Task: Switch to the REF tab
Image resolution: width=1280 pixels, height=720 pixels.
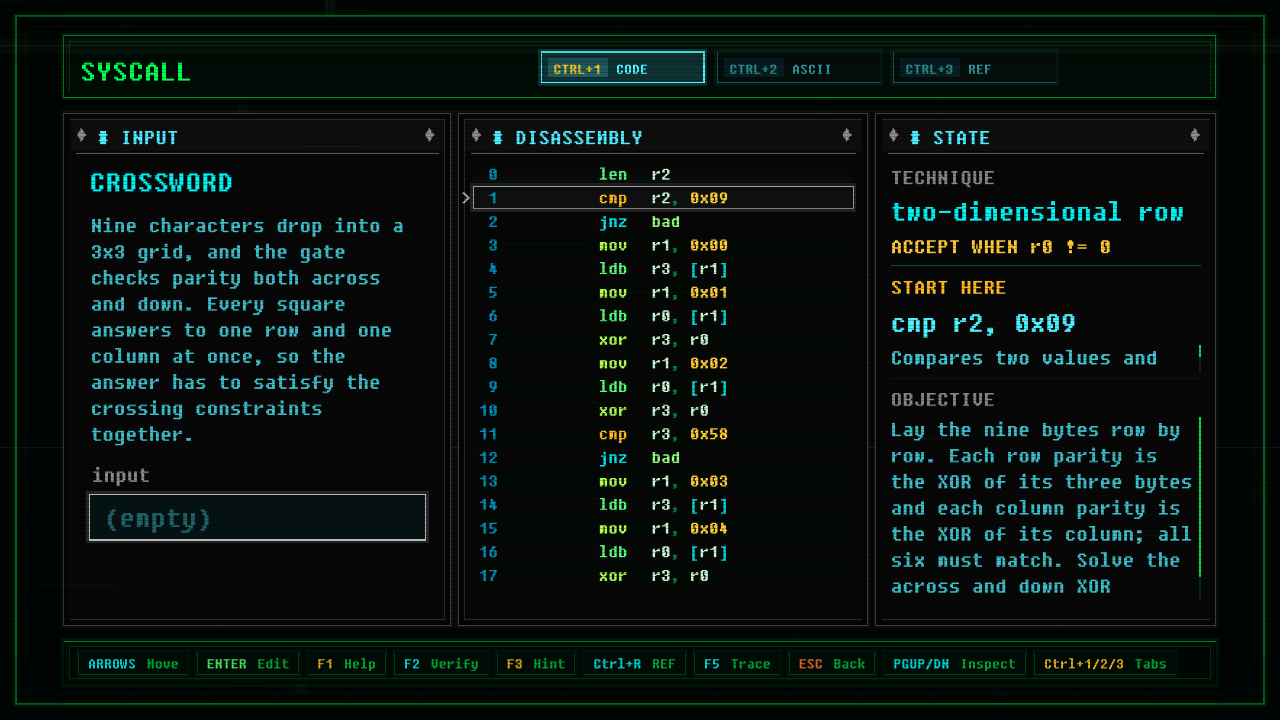Action: (x=974, y=68)
